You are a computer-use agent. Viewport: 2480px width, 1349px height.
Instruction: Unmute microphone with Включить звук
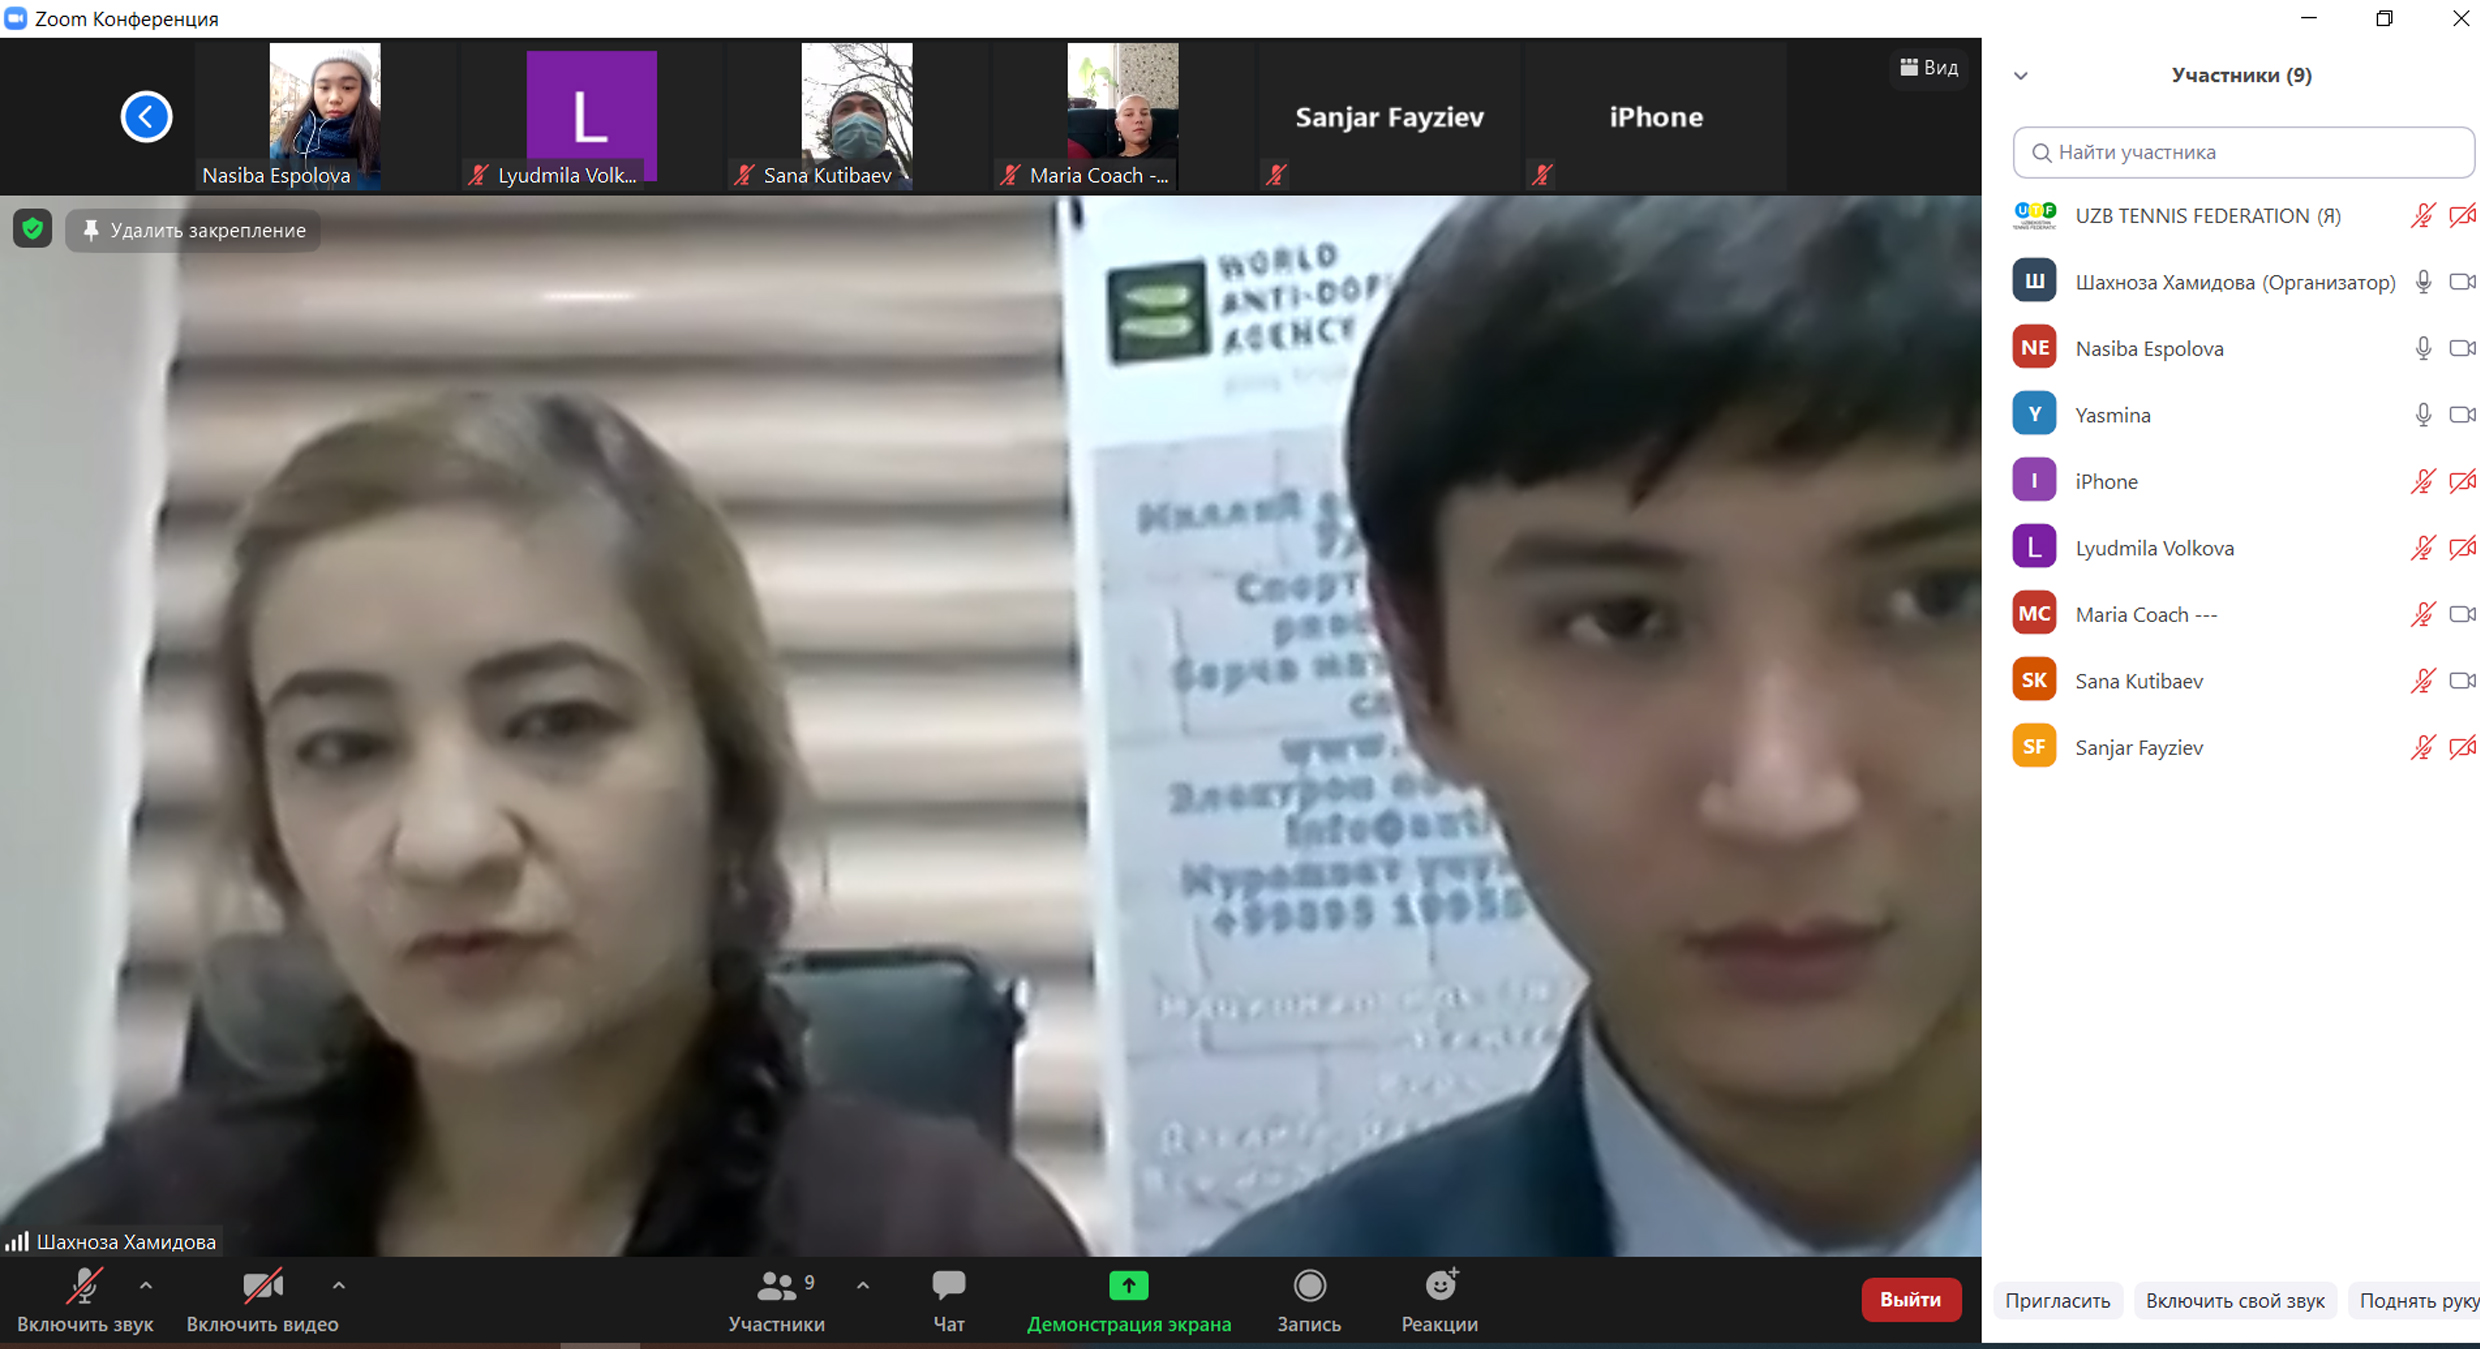click(x=85, y=1299)
